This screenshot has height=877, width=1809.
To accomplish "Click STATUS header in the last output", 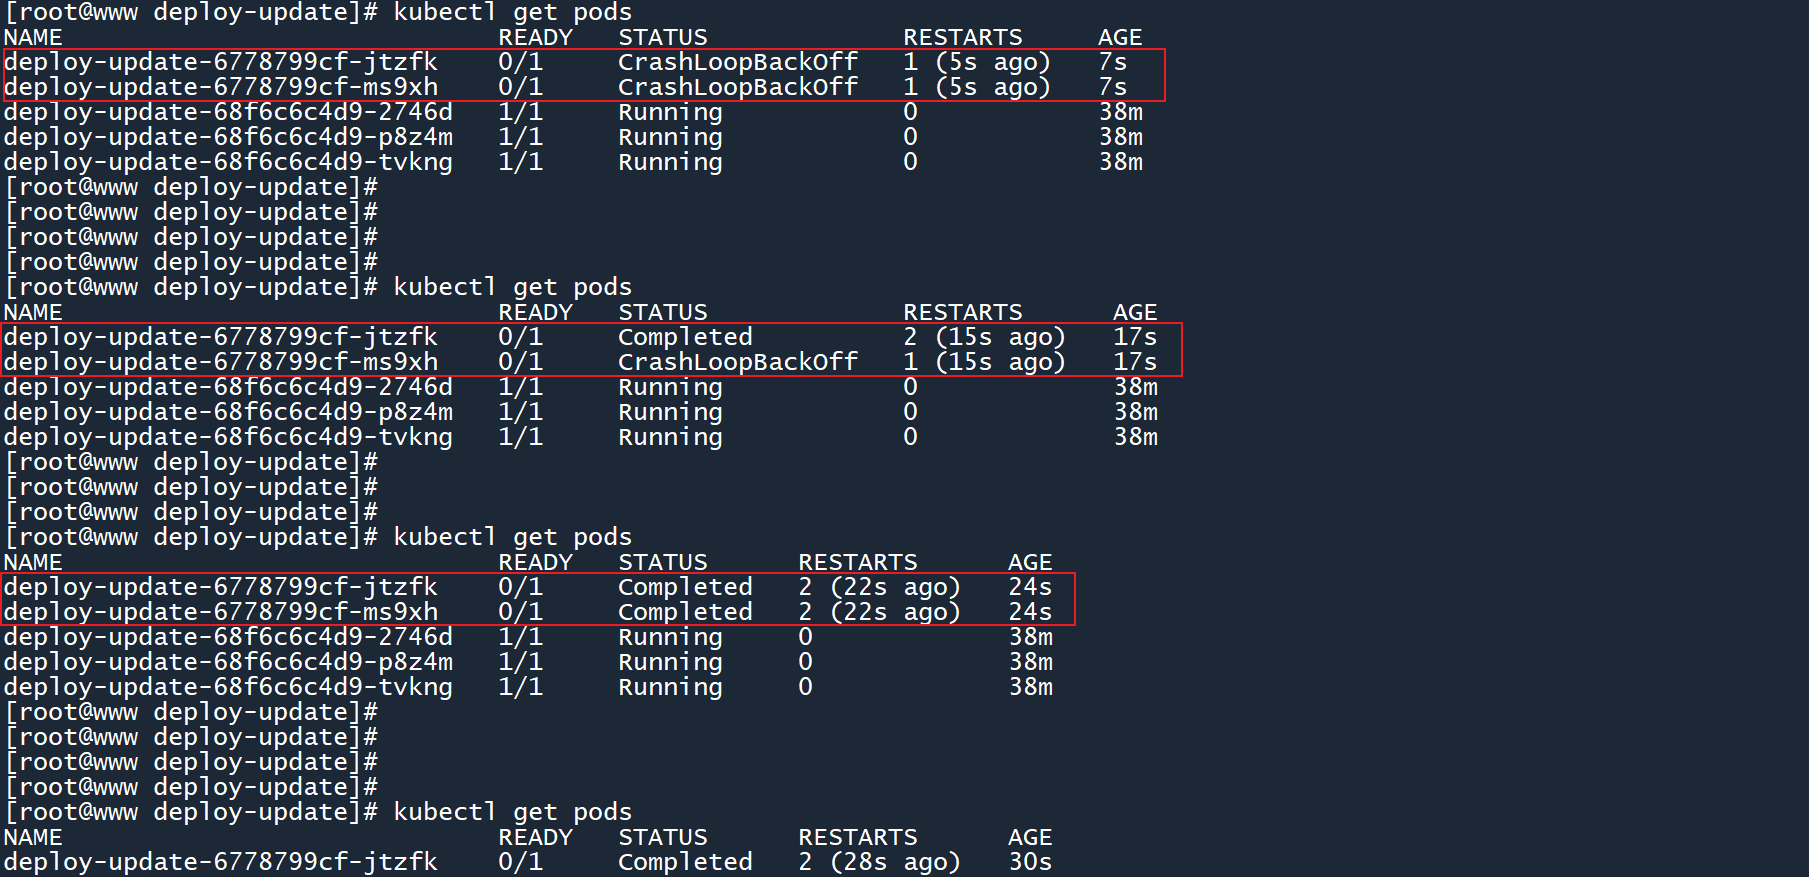I will 662,837.
